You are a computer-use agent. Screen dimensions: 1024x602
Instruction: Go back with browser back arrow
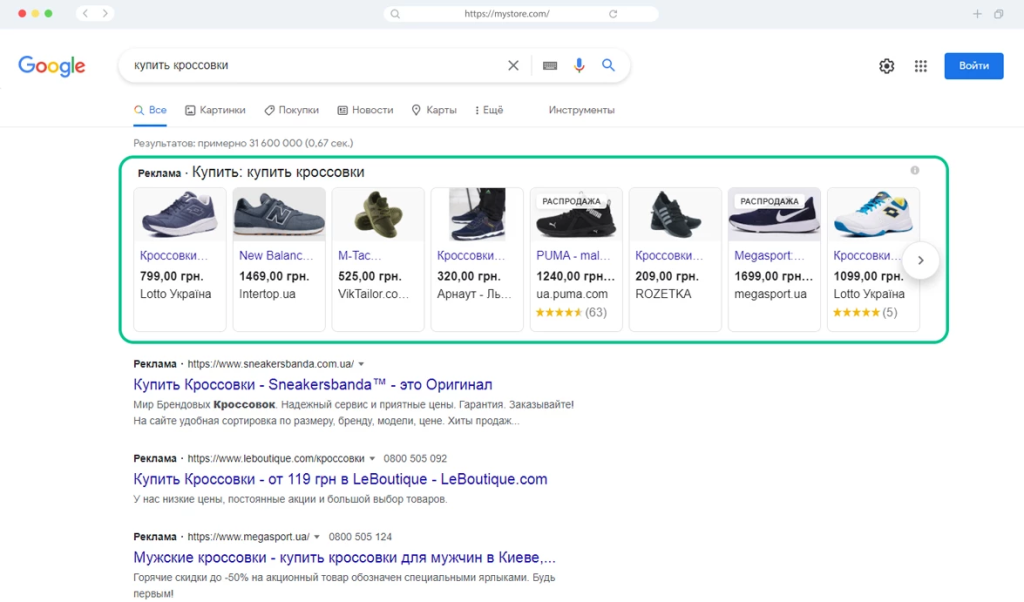85,14
